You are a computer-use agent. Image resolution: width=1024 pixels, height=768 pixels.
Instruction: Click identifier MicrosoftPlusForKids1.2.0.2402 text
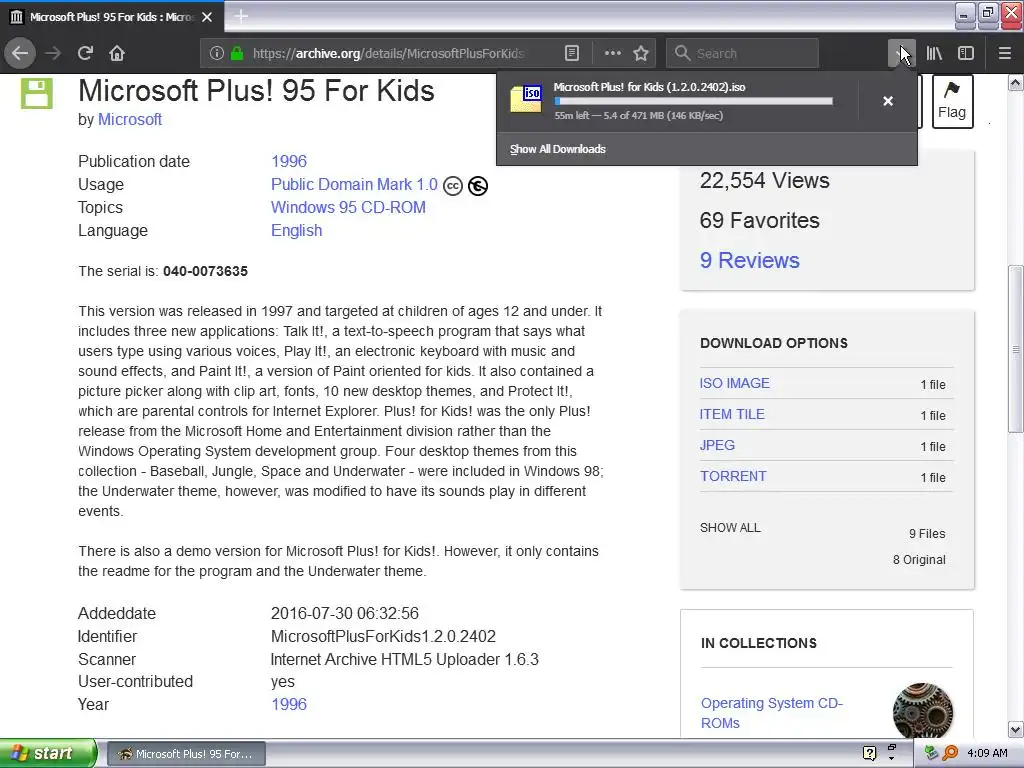pyautogui.click(x=383, y=636)
